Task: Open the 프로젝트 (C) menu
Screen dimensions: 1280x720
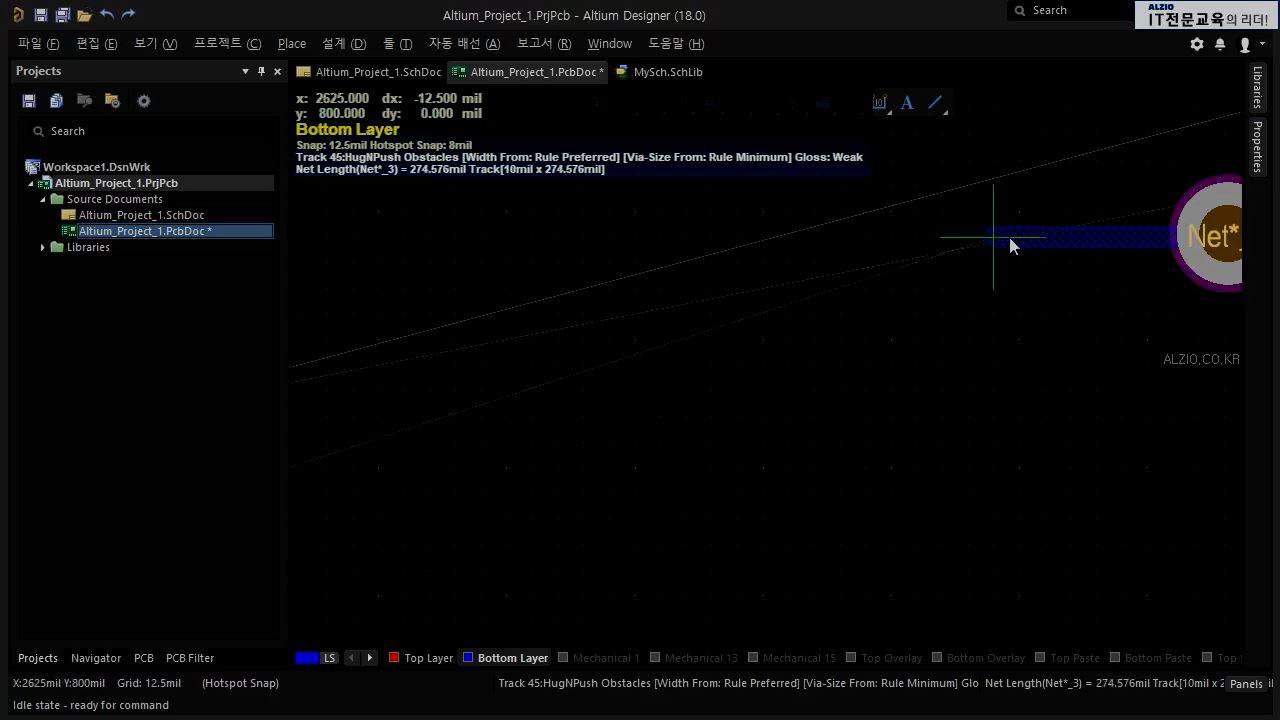Action: click(x=227, y=44)
